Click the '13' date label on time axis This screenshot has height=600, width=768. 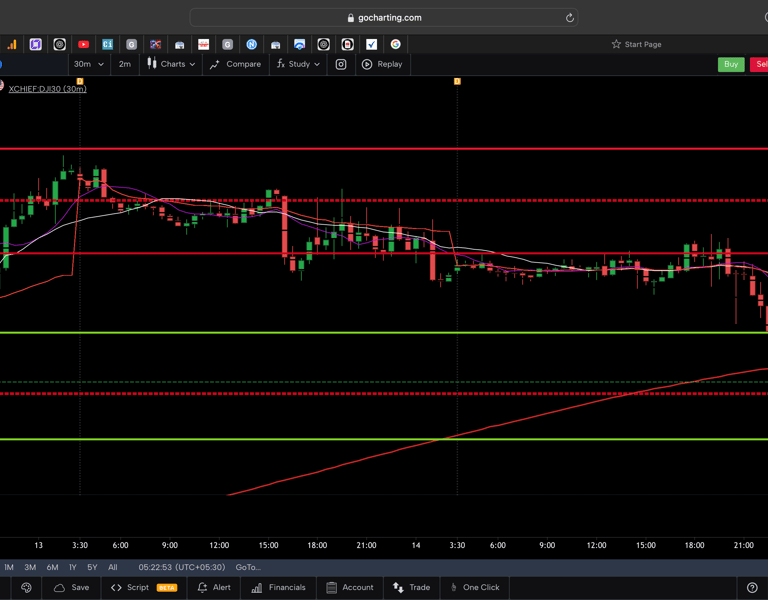(39, 545)
